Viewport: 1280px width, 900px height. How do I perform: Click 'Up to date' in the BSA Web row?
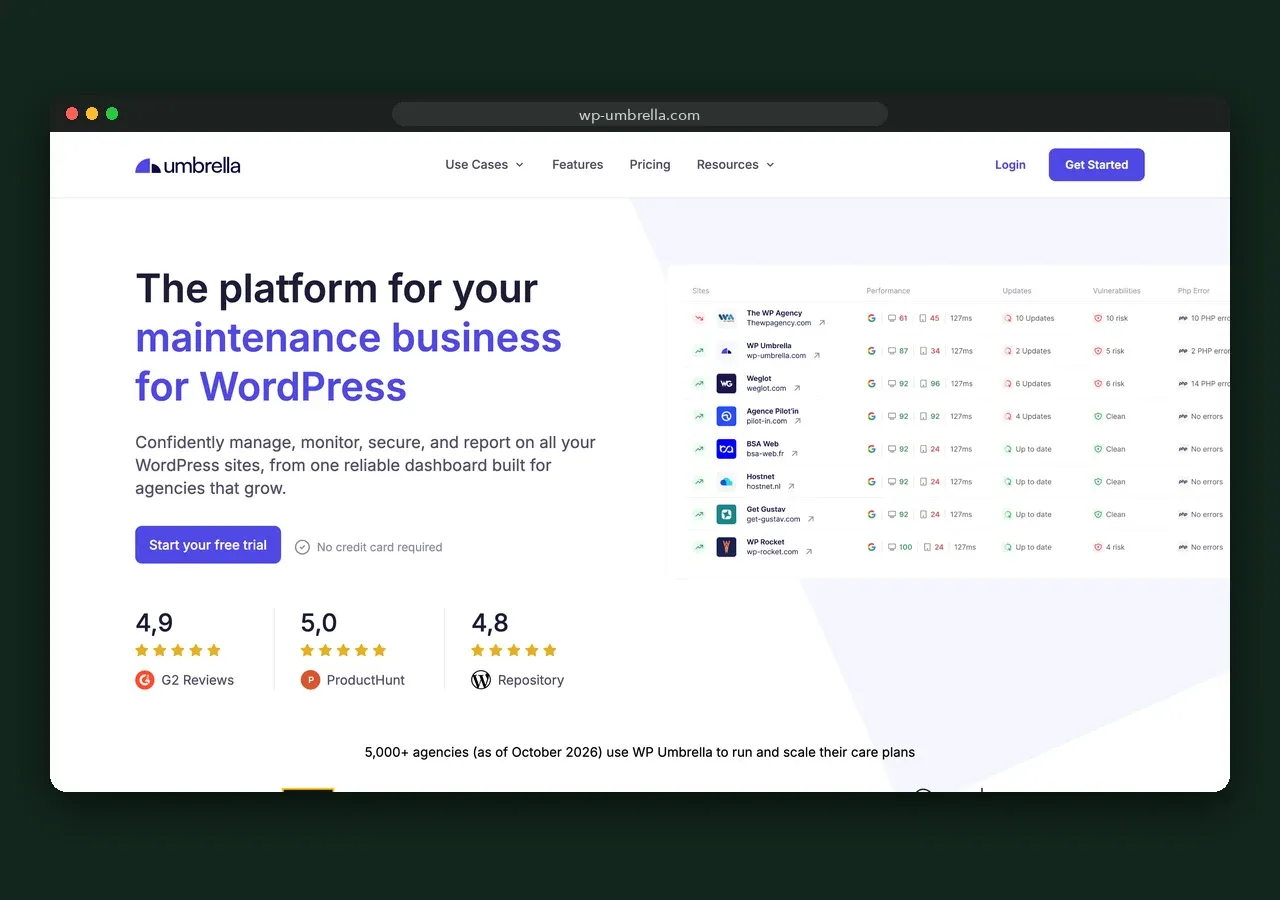1027,449
